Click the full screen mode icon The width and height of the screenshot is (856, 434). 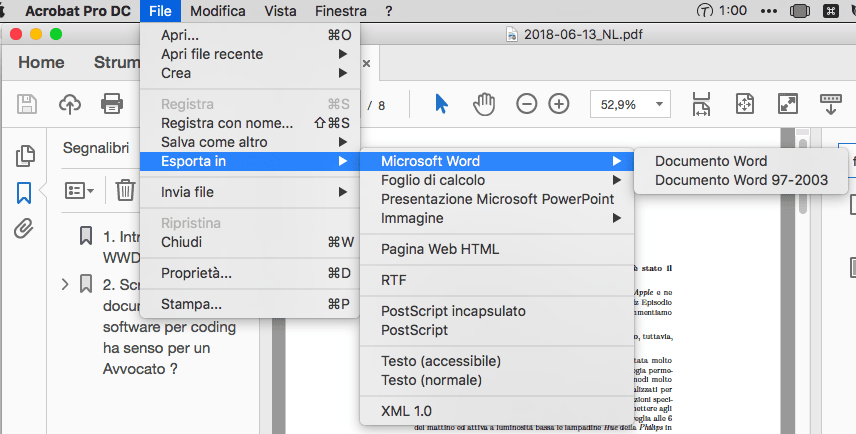(788, 104)
